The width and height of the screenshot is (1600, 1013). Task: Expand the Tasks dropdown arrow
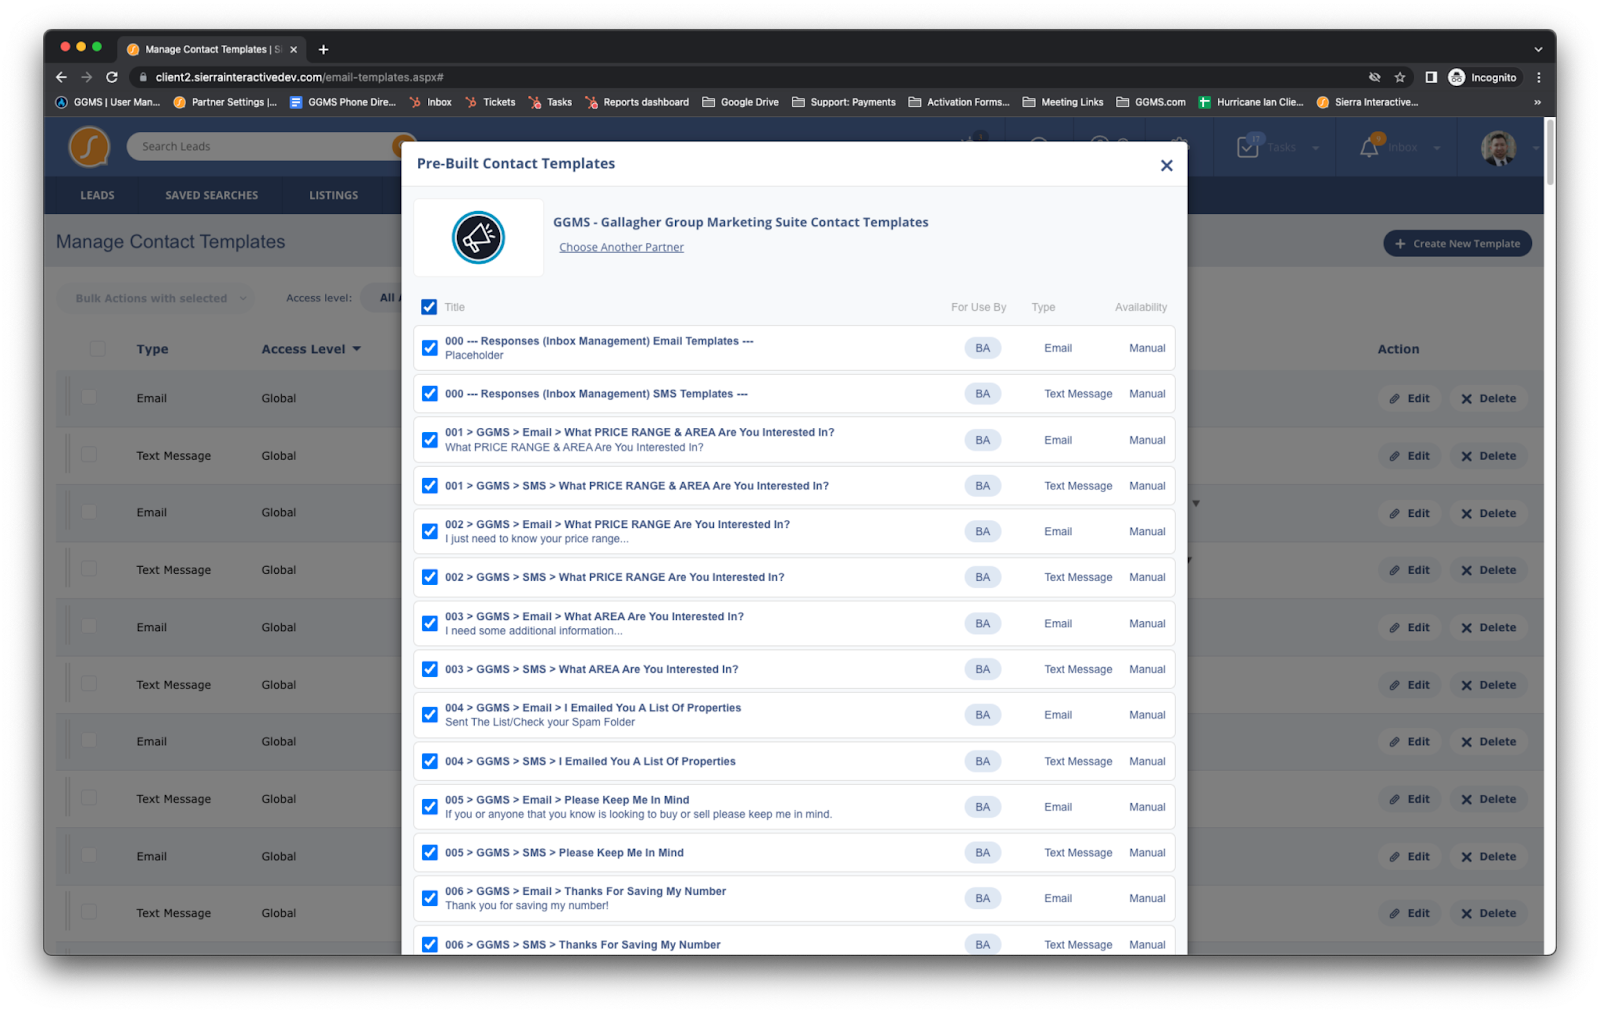[x=1315, y=148]
